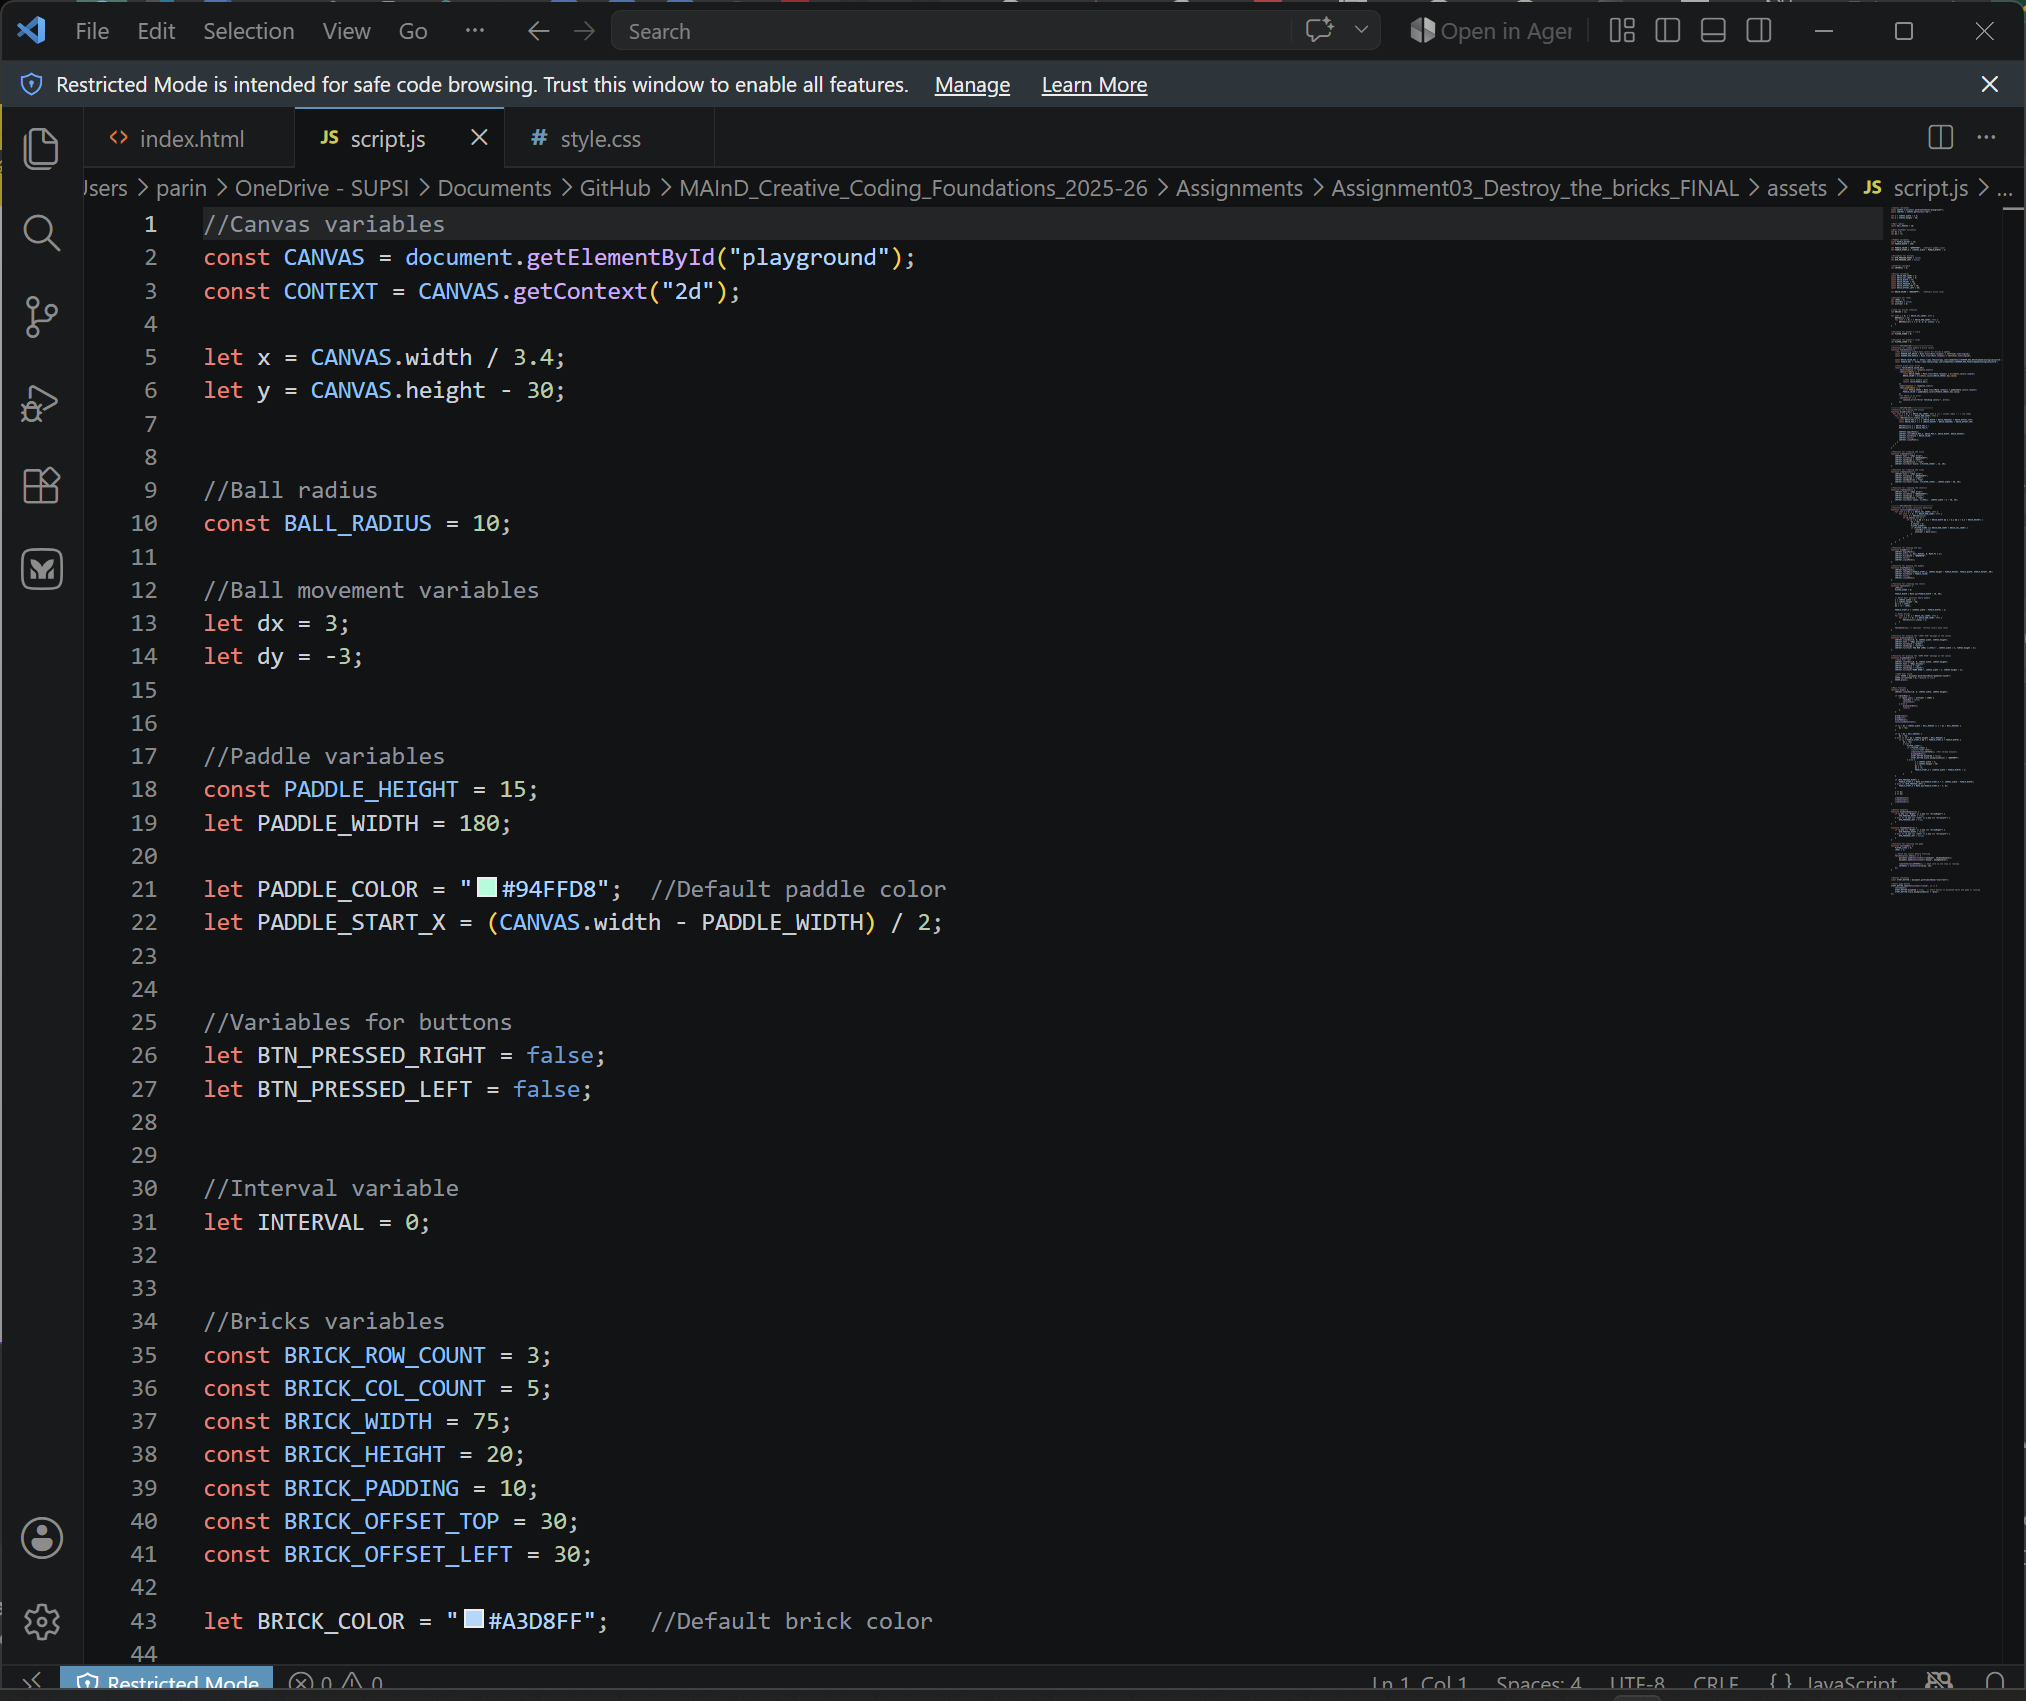Click the UTF-8 encoding indicator
The image size is (2026, 1701).
coord(1637,1683)
